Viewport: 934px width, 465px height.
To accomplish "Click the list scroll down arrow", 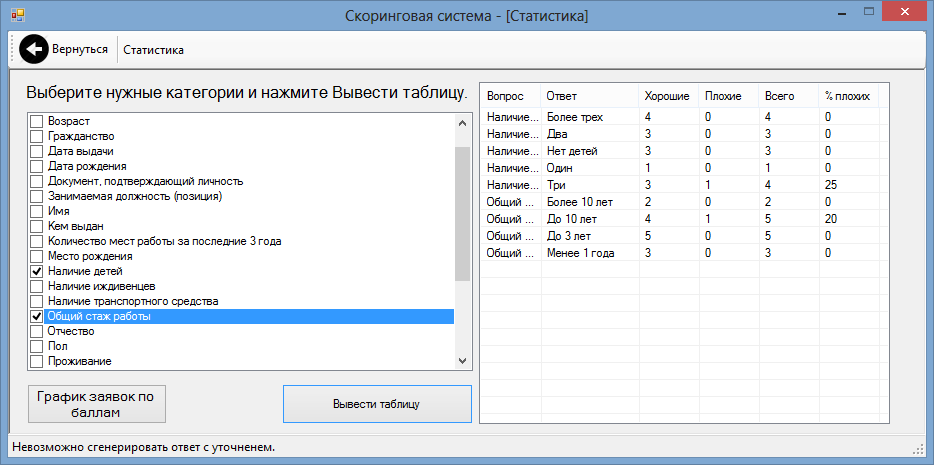I will click(462, 360).
